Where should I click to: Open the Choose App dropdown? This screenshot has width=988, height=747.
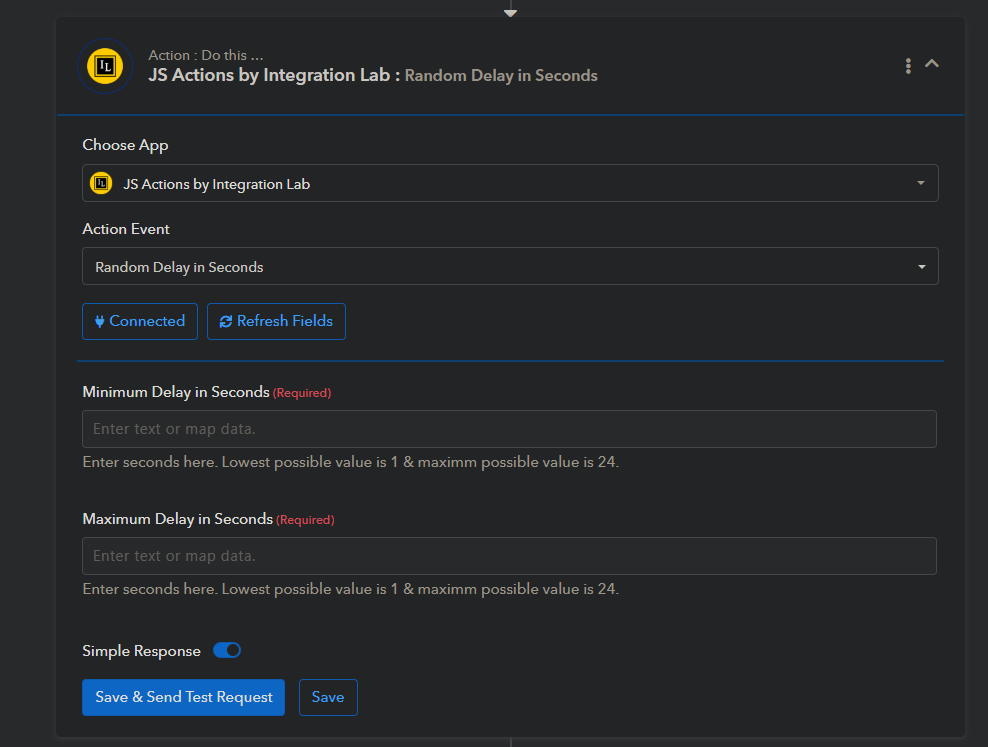click(x=510, y=183)
